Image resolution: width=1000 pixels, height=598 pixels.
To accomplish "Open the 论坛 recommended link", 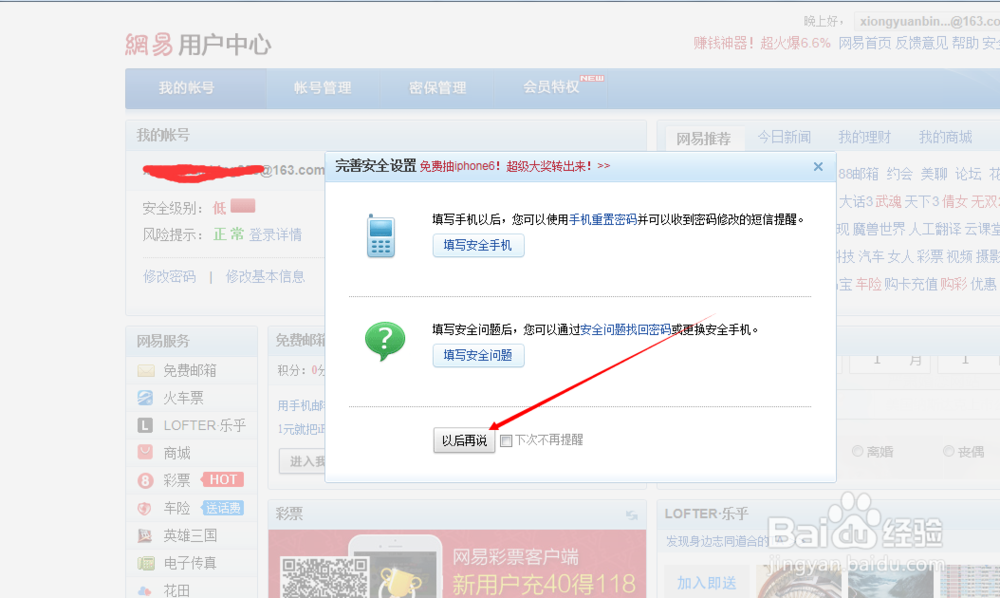I will coord(968,174).
